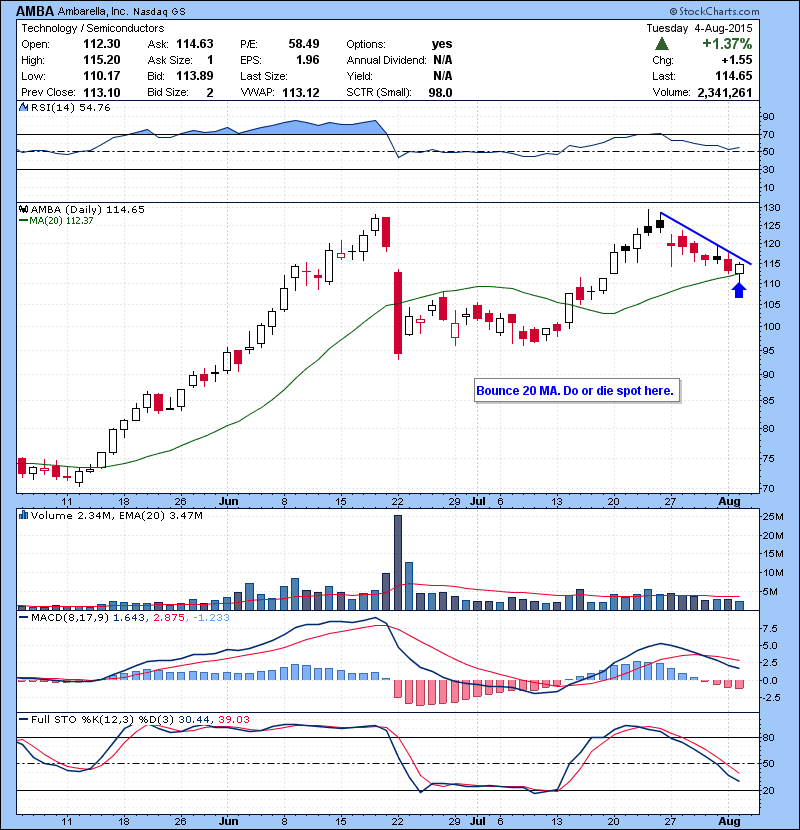Click the +1.37% percent change
Image resolution: width=800 pixels, height=830 pixels.
[727, 43]
